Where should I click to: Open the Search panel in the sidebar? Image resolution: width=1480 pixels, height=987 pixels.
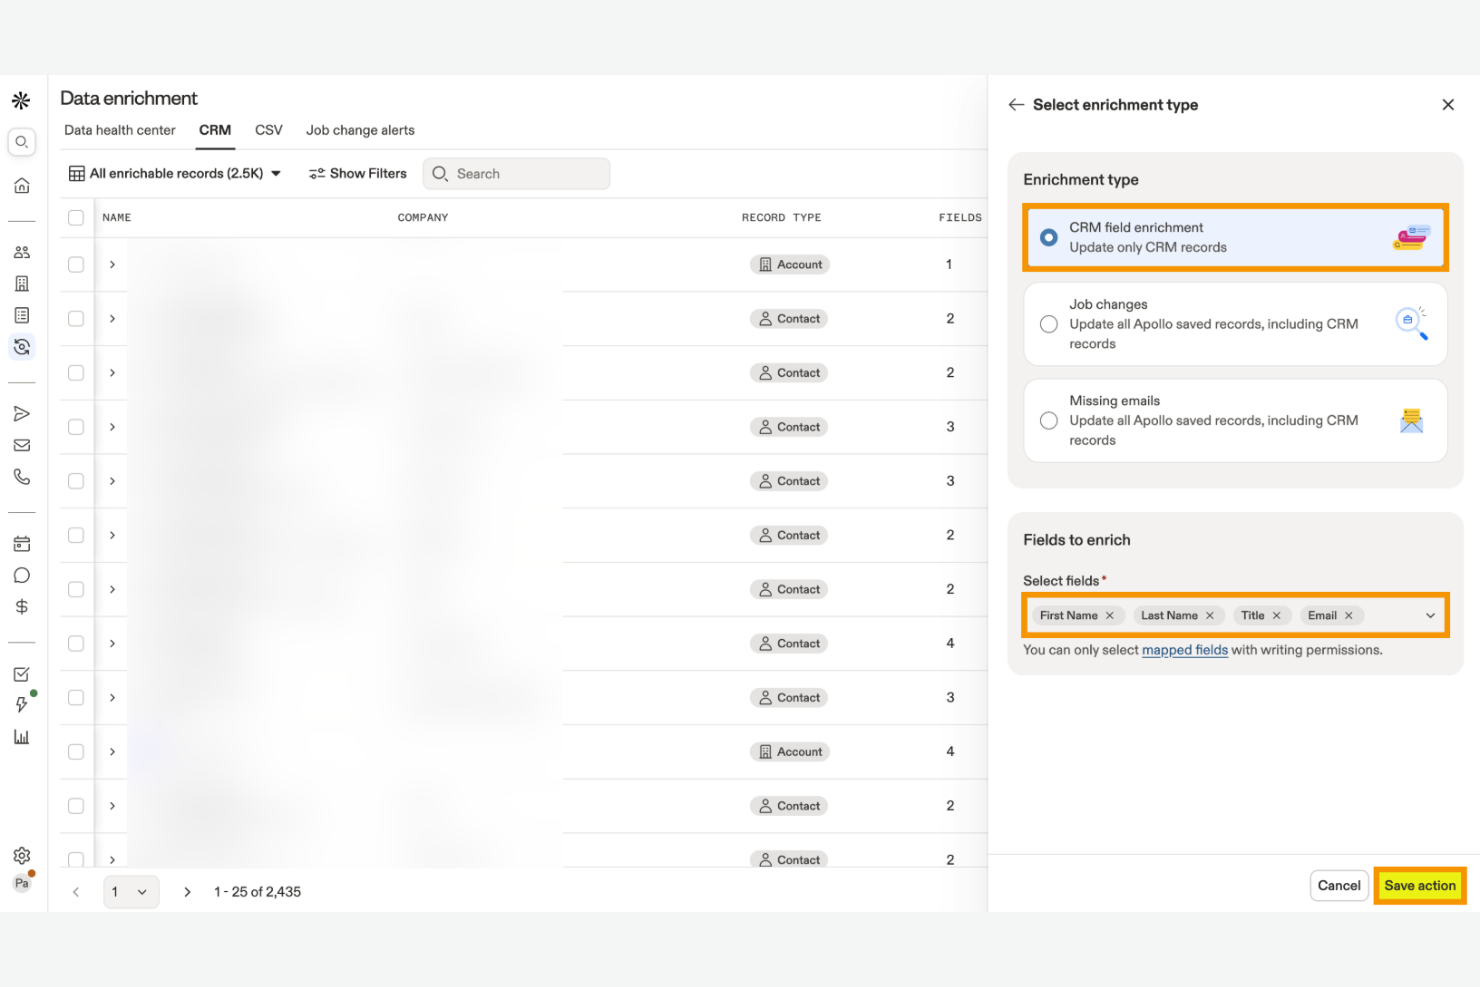[22, 142]
